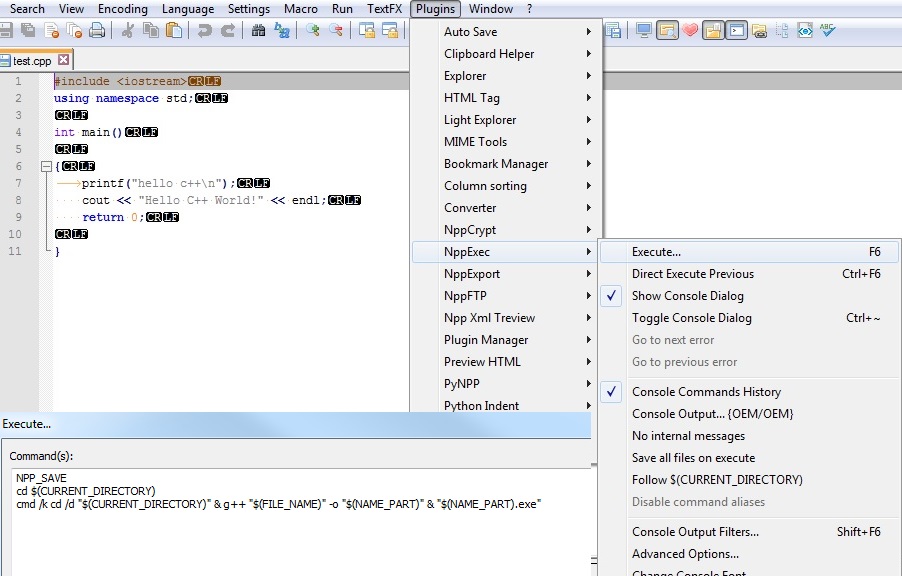Open Console Output... {OEM/OEM} settings

click(x=750, y=414)
